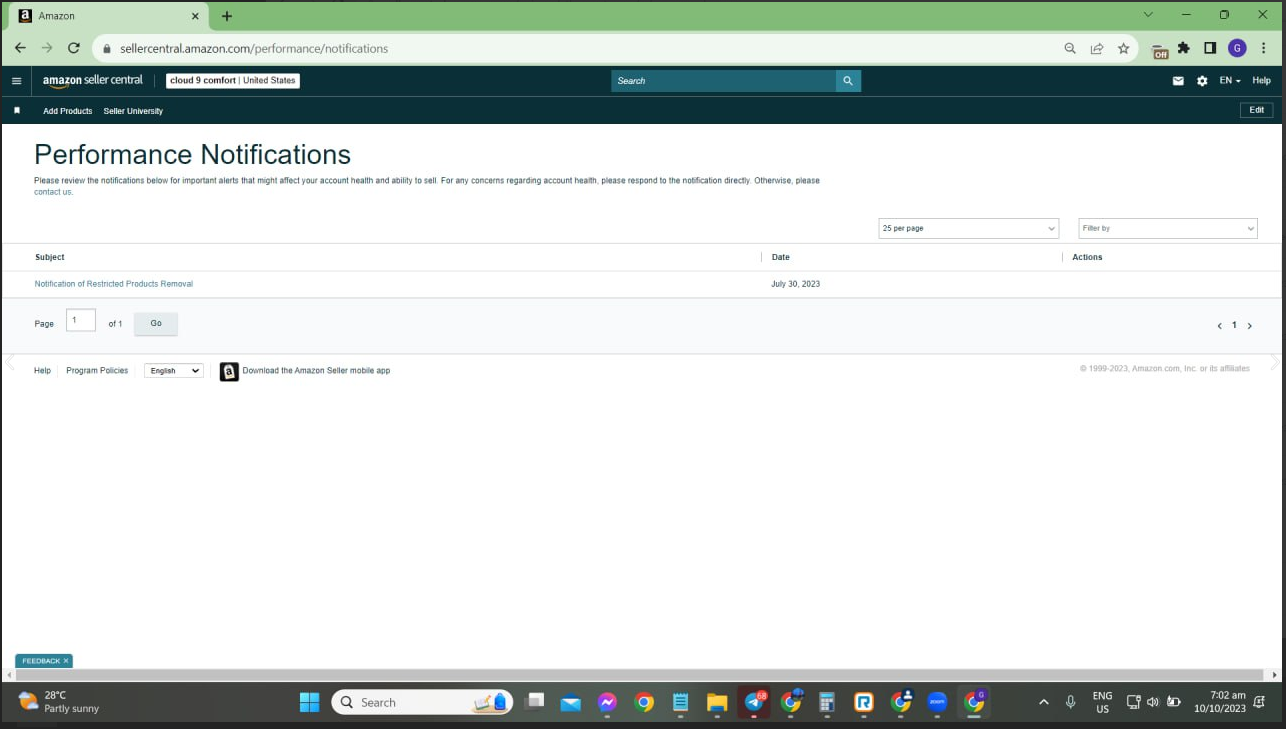Viewport: 1286px width, 729px height.
Task: Open the footer Help link
Action: [x=42, y=371]
